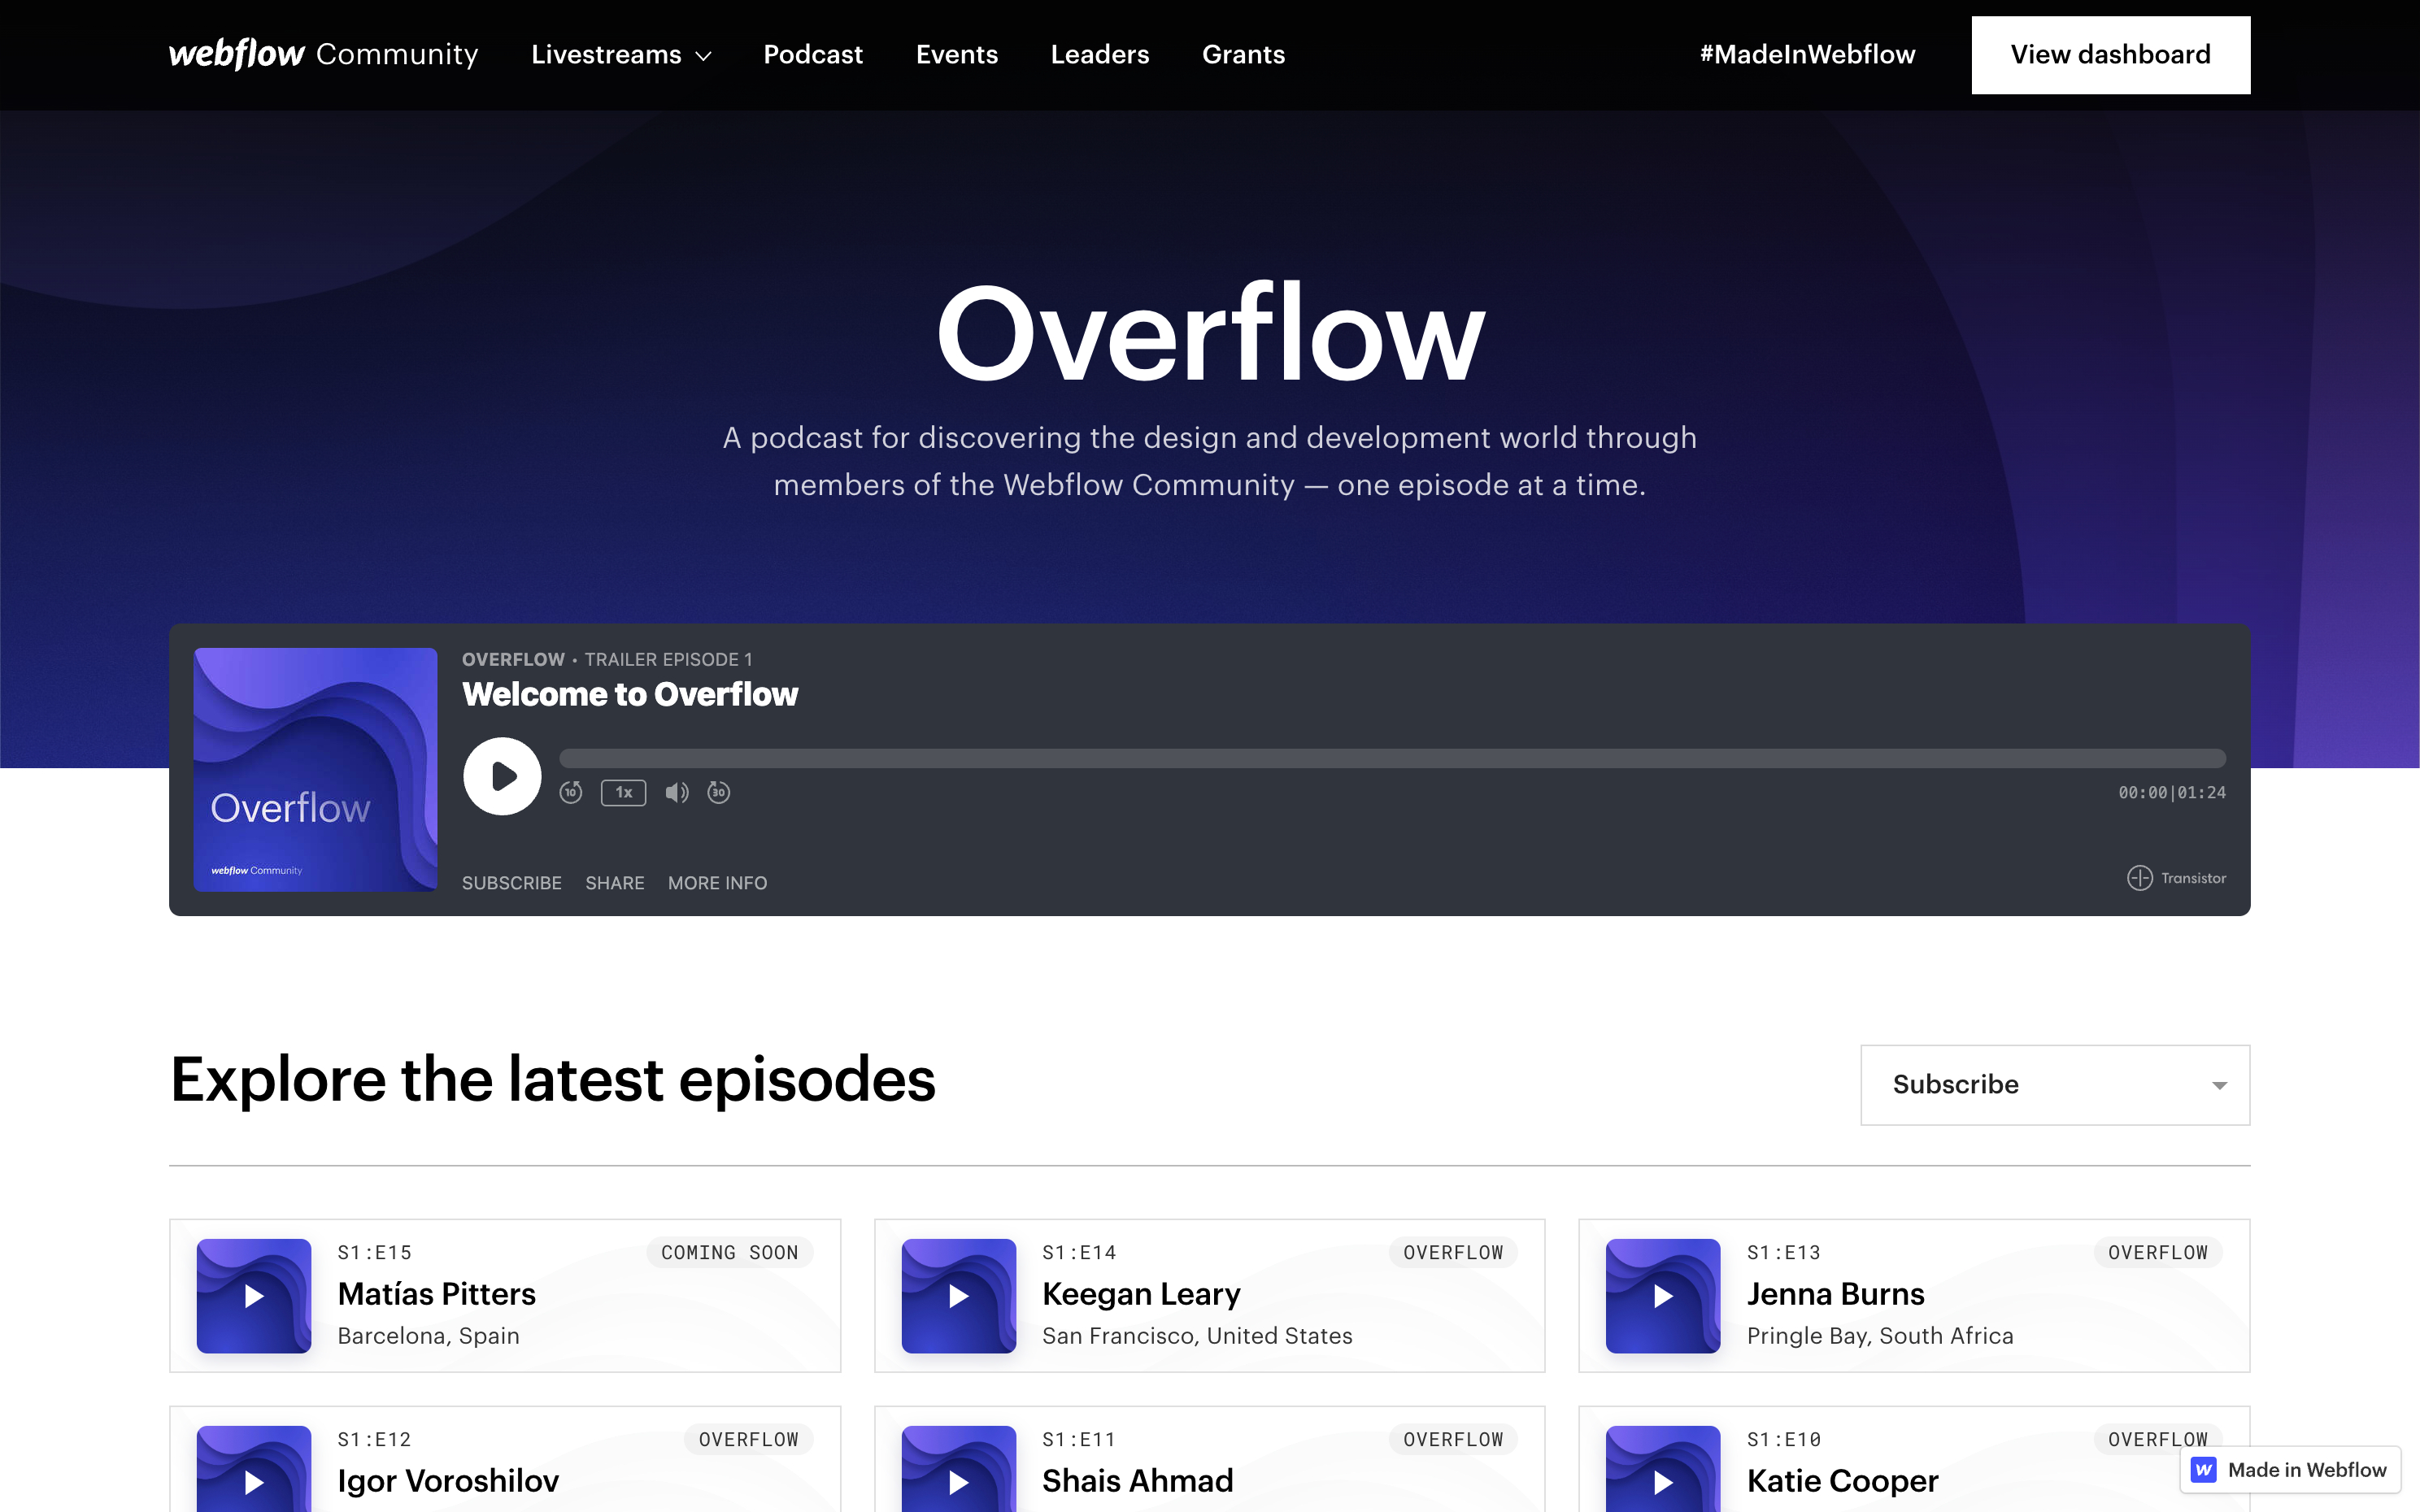This screenshot has height=1512, width=2420.
Task: Open the Igor Voroshilov episode name
Action: (x=449, y=1481)
